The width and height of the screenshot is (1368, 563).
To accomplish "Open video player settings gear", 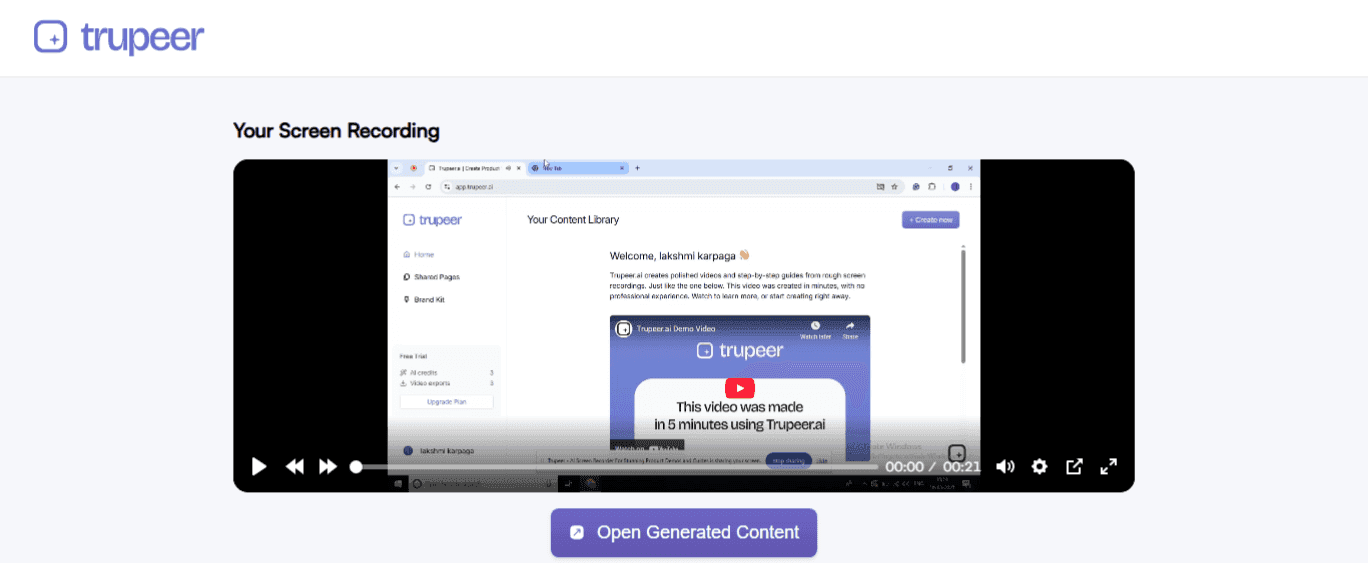I will tap(1040, 466).
